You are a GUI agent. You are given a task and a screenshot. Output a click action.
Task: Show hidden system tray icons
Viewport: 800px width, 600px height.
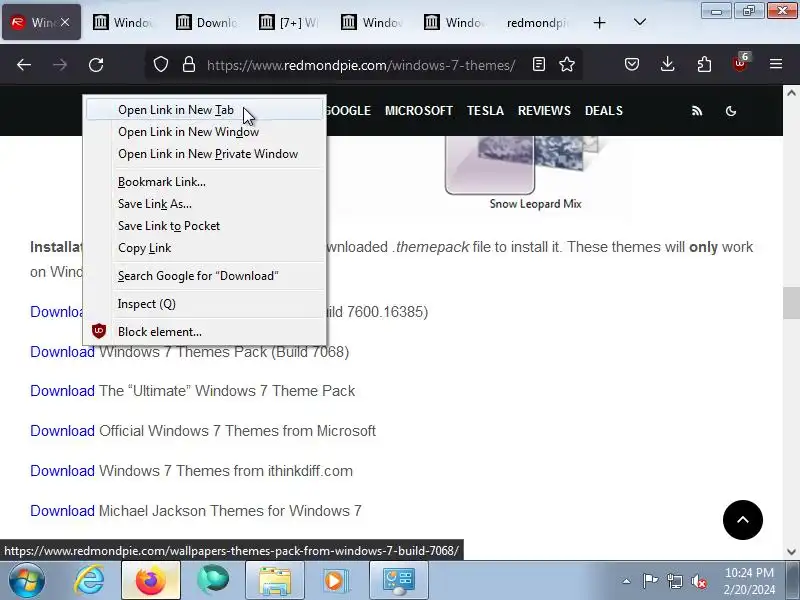627,581
